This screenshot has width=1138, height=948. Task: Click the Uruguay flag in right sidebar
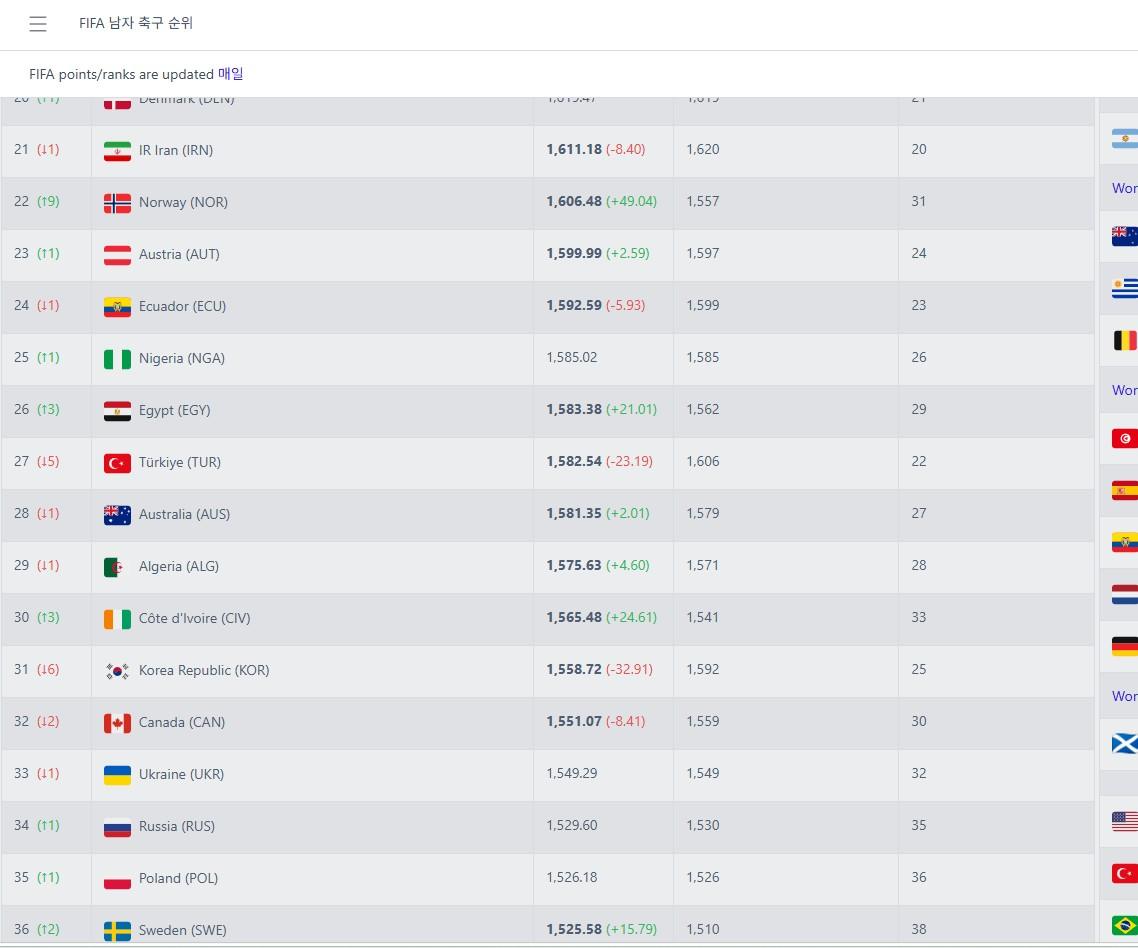[x=1124, y=288]
